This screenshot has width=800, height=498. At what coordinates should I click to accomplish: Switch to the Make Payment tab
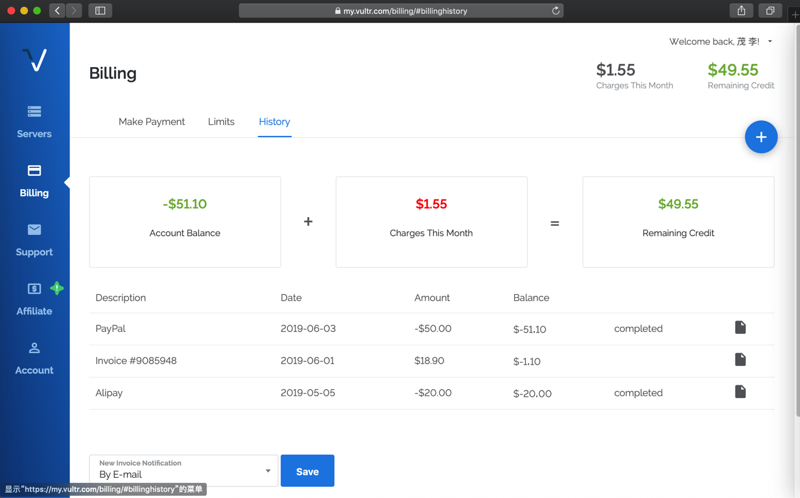point(151,122)
